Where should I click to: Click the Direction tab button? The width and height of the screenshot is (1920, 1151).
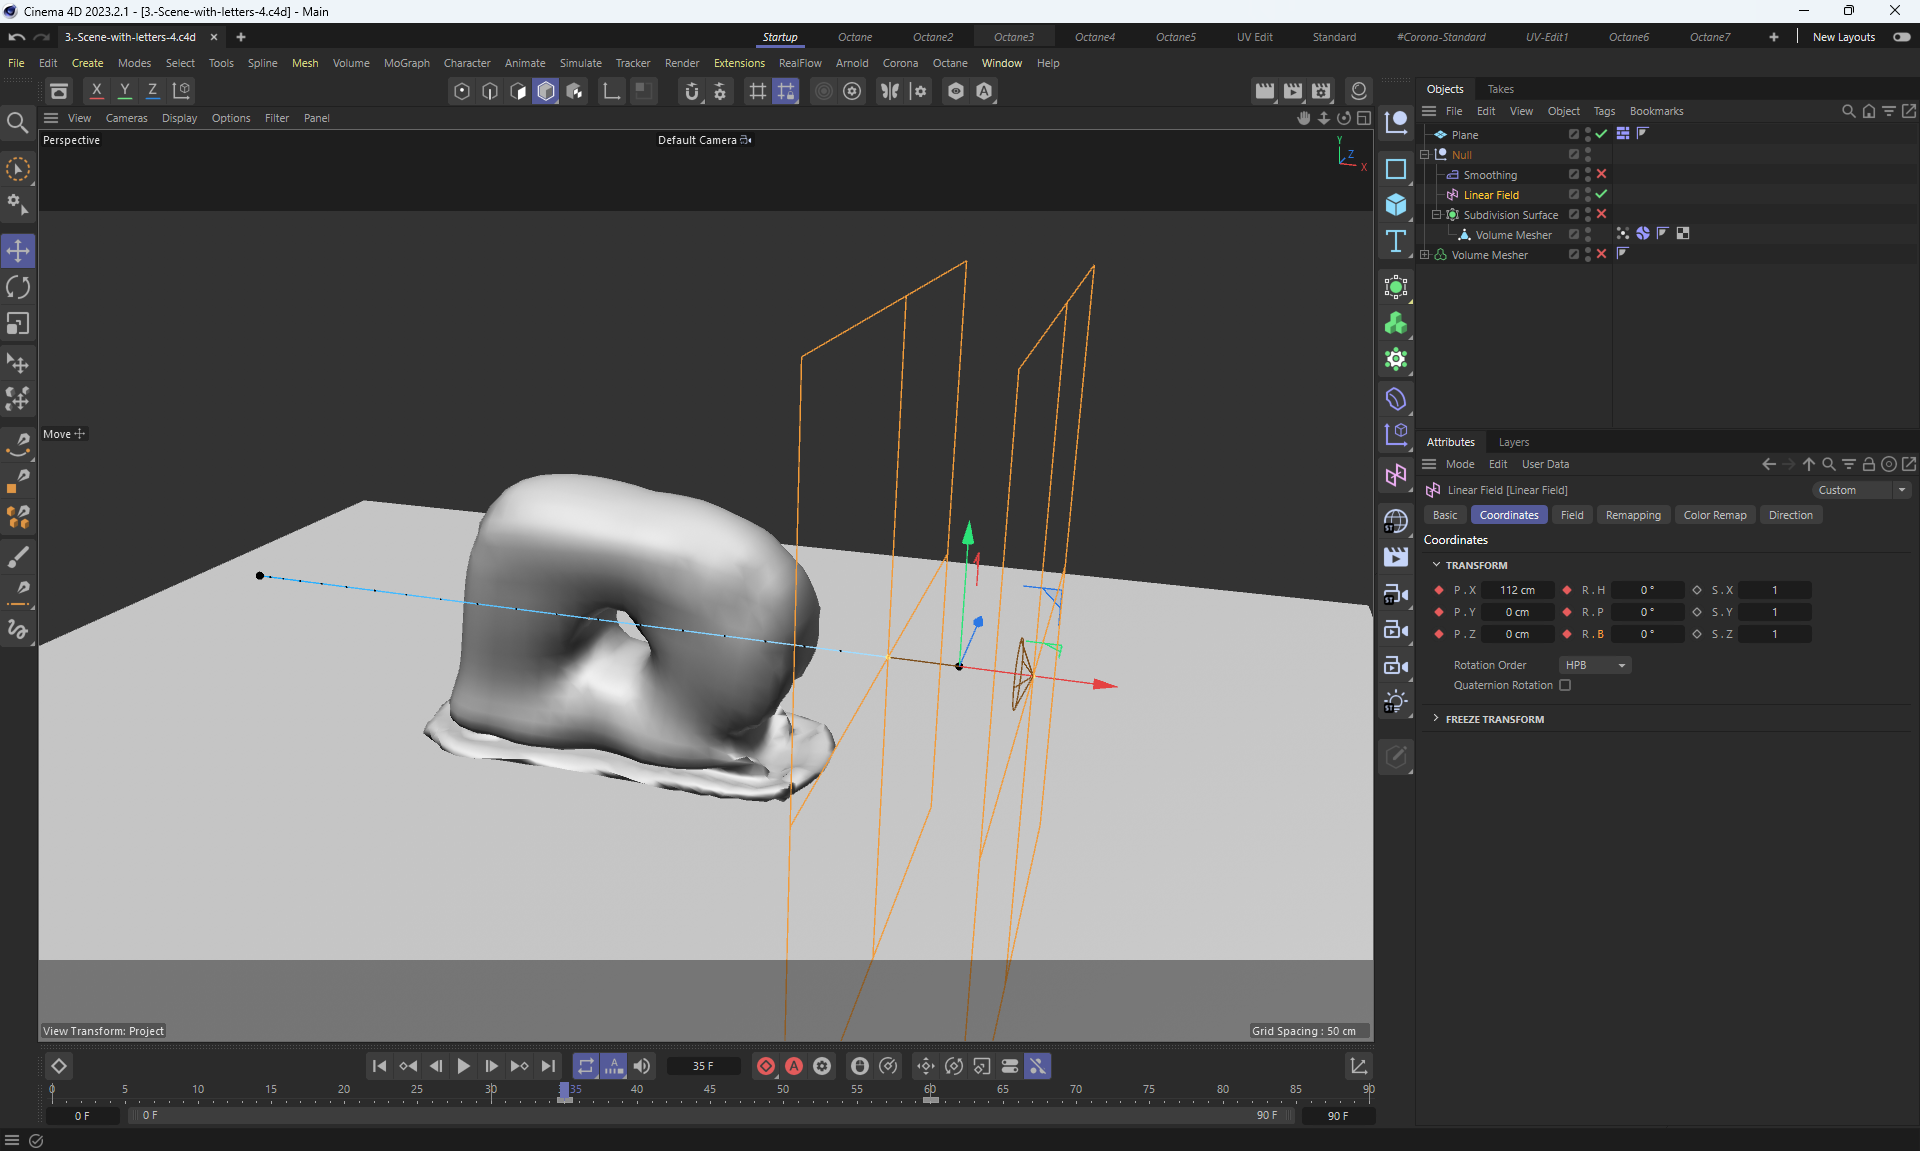coord(1789,515)
